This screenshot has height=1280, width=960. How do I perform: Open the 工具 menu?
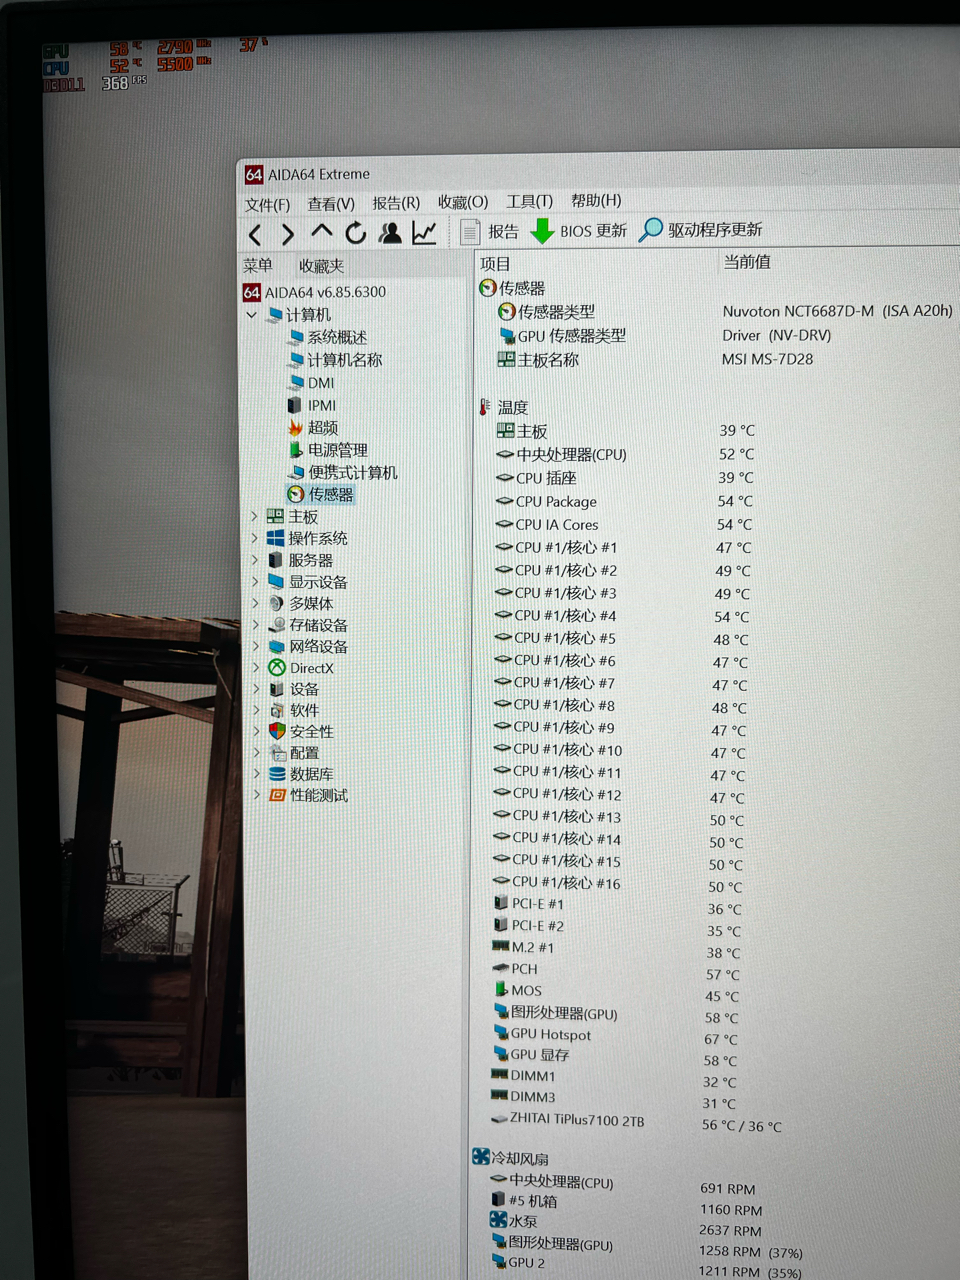pos(529,201)
